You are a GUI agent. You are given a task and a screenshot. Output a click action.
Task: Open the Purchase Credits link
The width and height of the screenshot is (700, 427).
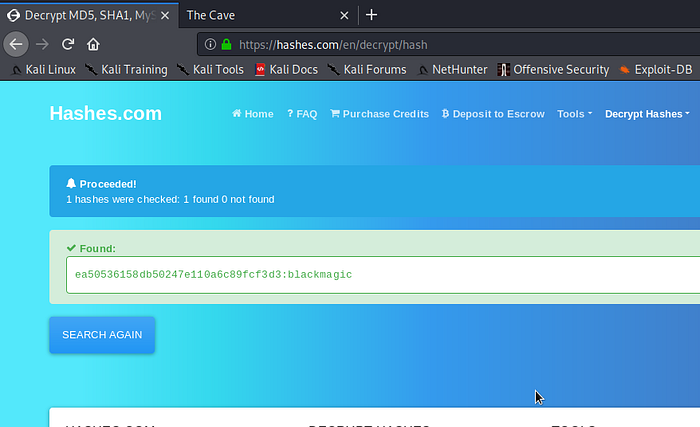[x=379, y=114]
